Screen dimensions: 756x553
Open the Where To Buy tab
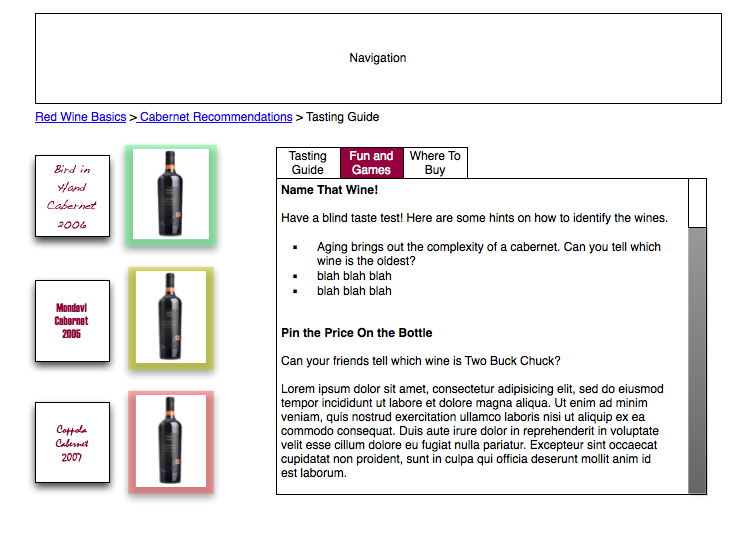[x=435, y=163]
